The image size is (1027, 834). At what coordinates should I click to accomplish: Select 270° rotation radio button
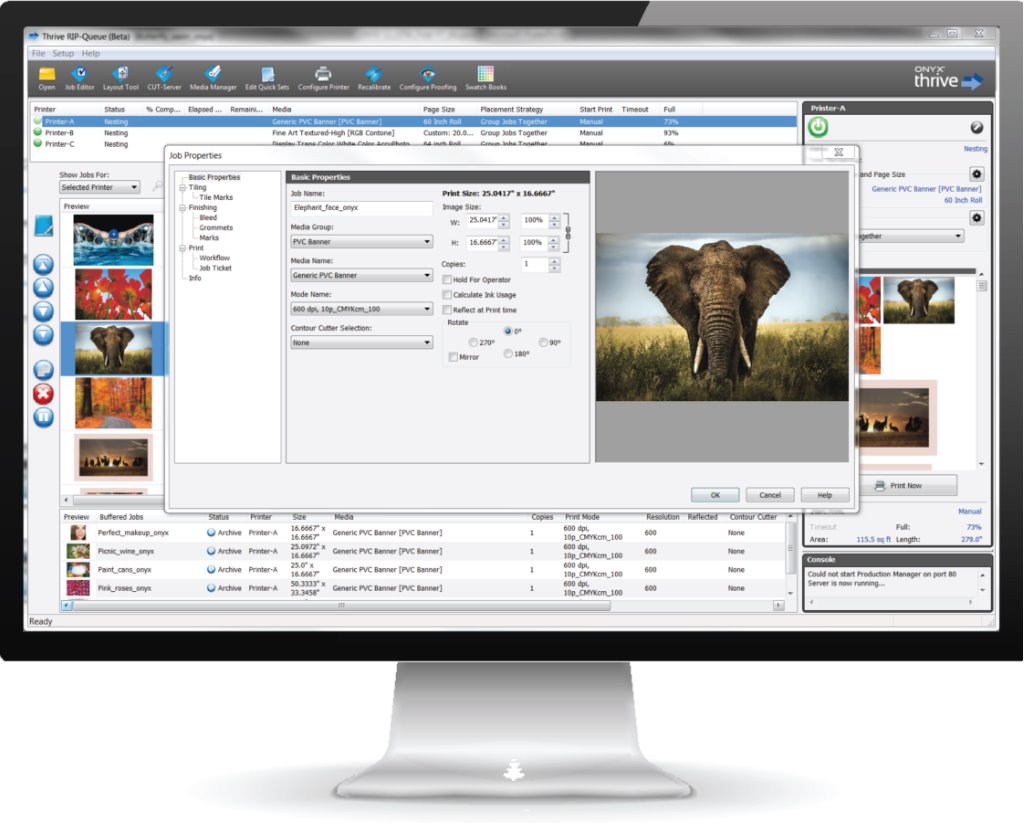pyautogui.click(x=473, y=343)
